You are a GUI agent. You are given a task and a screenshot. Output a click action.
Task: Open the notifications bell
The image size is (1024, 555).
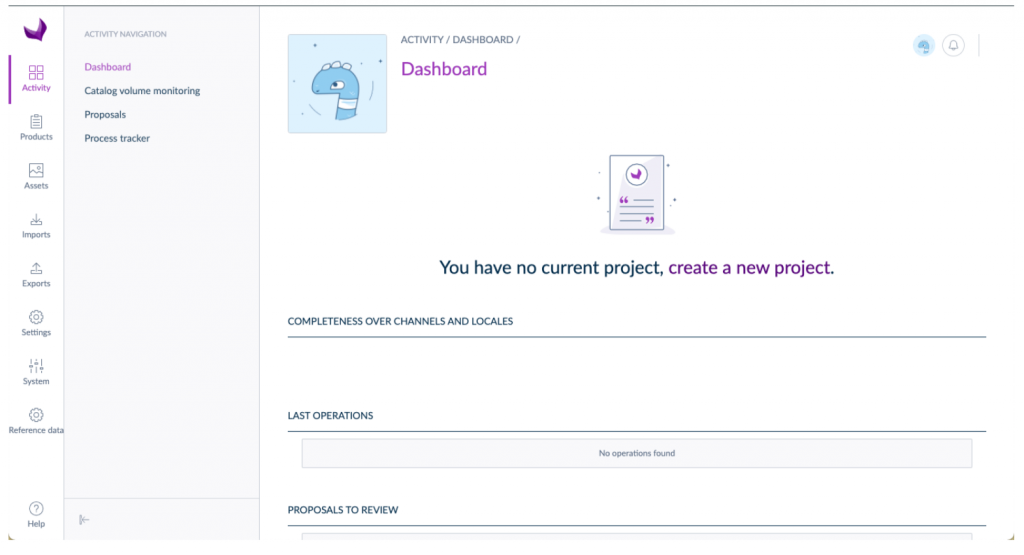[953, 46]
